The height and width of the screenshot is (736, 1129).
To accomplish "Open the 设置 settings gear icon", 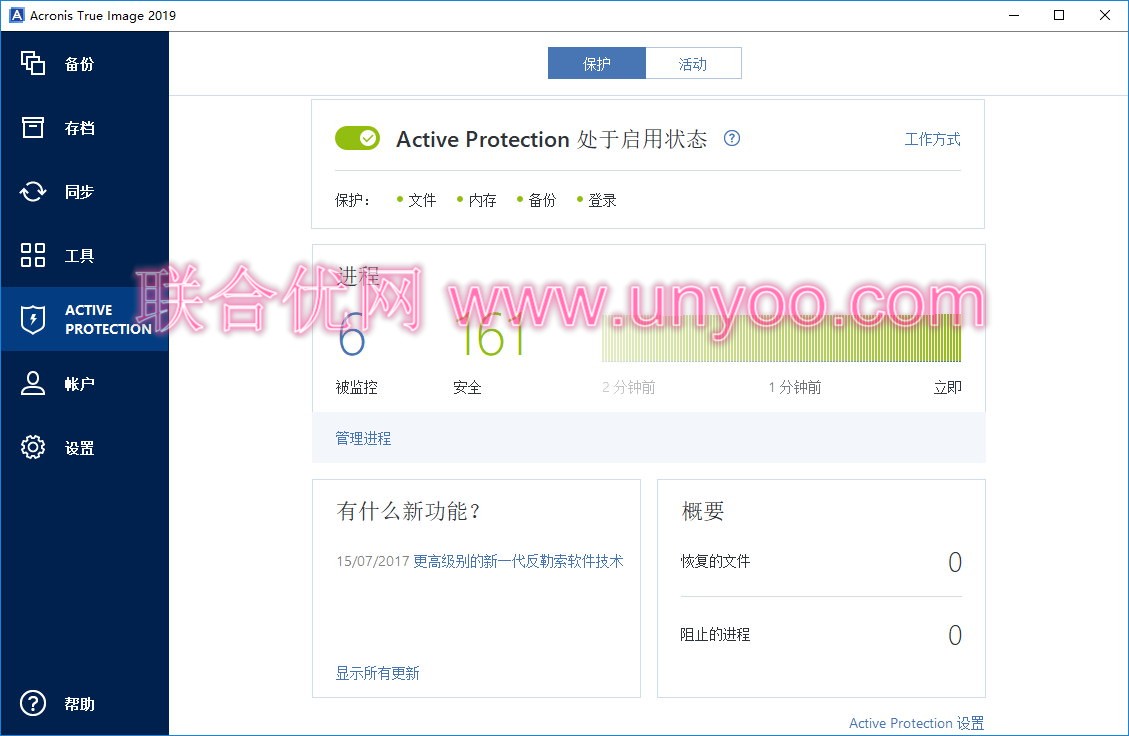I will [32, 447].
